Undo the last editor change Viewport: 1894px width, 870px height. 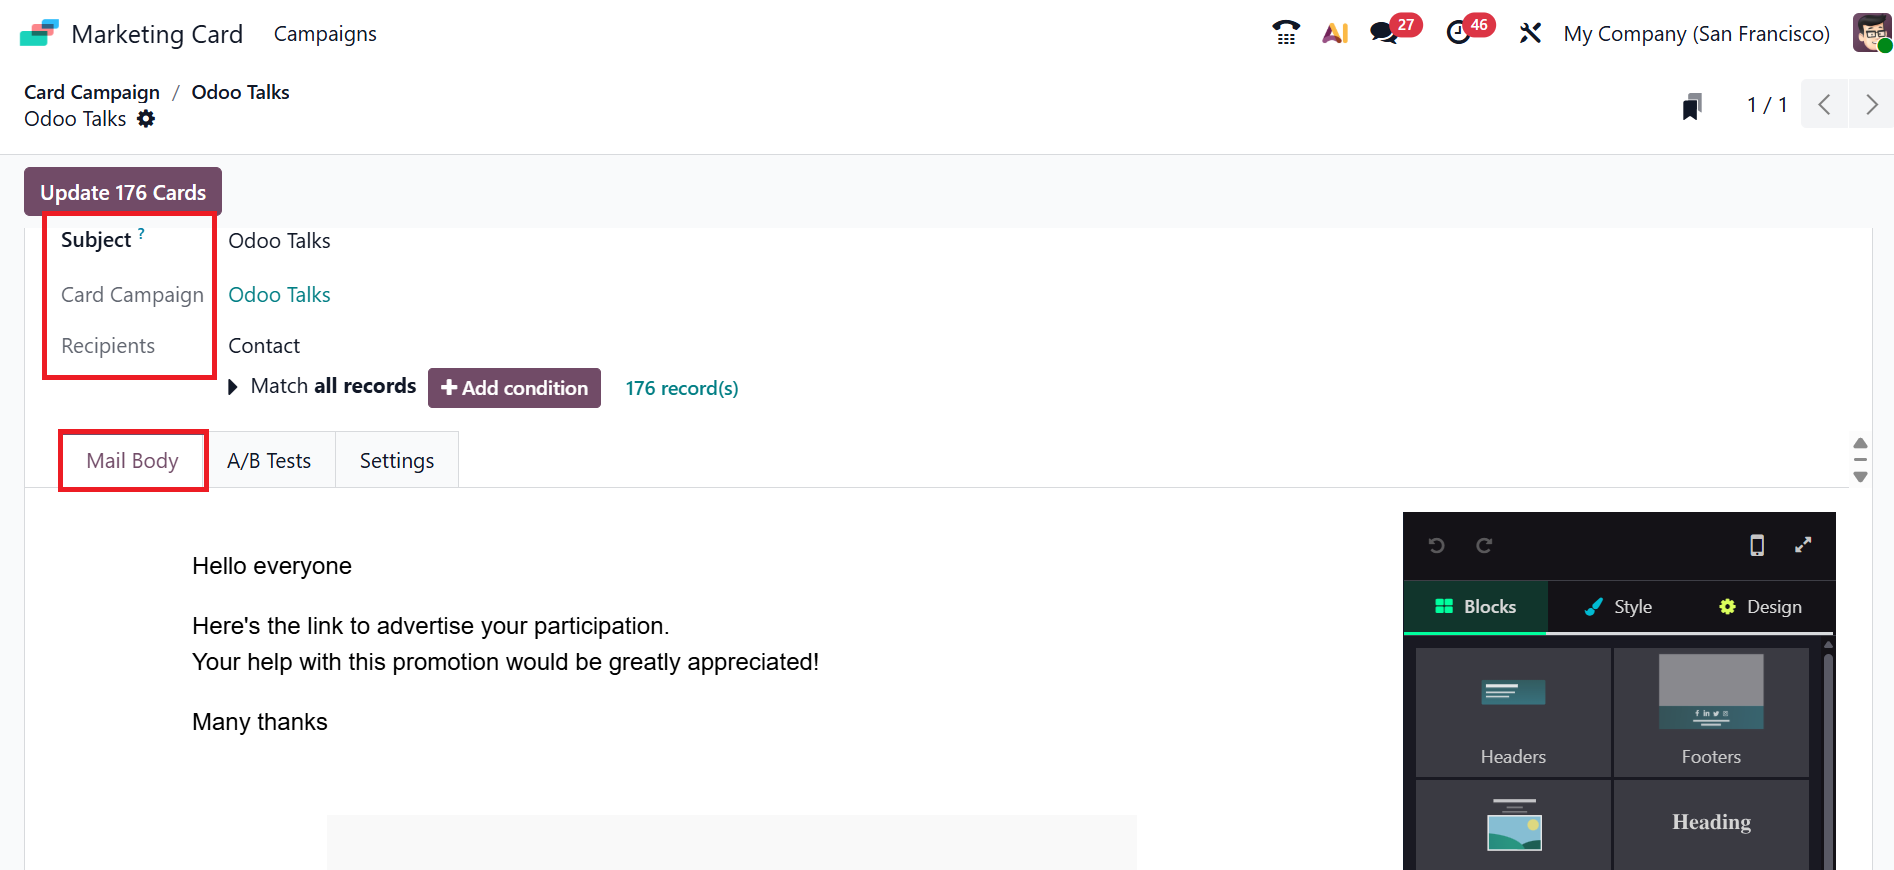tap(1437, 545)
